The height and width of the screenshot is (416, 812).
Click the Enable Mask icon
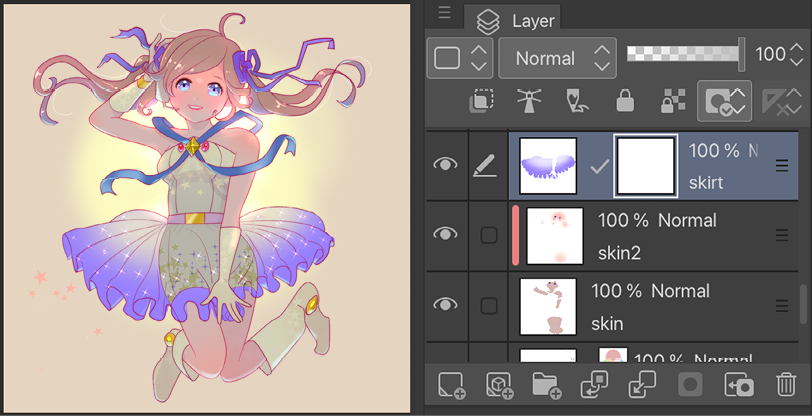(724, 101)
